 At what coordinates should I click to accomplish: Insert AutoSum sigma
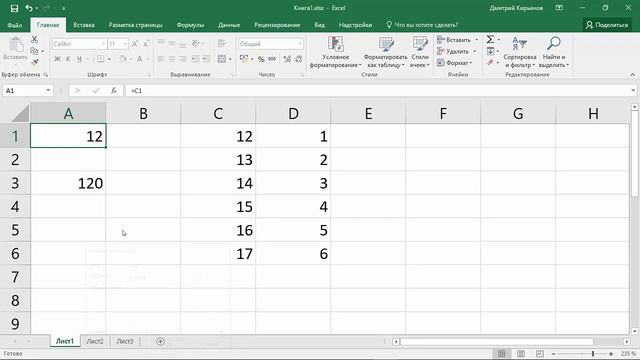[490, 40]
